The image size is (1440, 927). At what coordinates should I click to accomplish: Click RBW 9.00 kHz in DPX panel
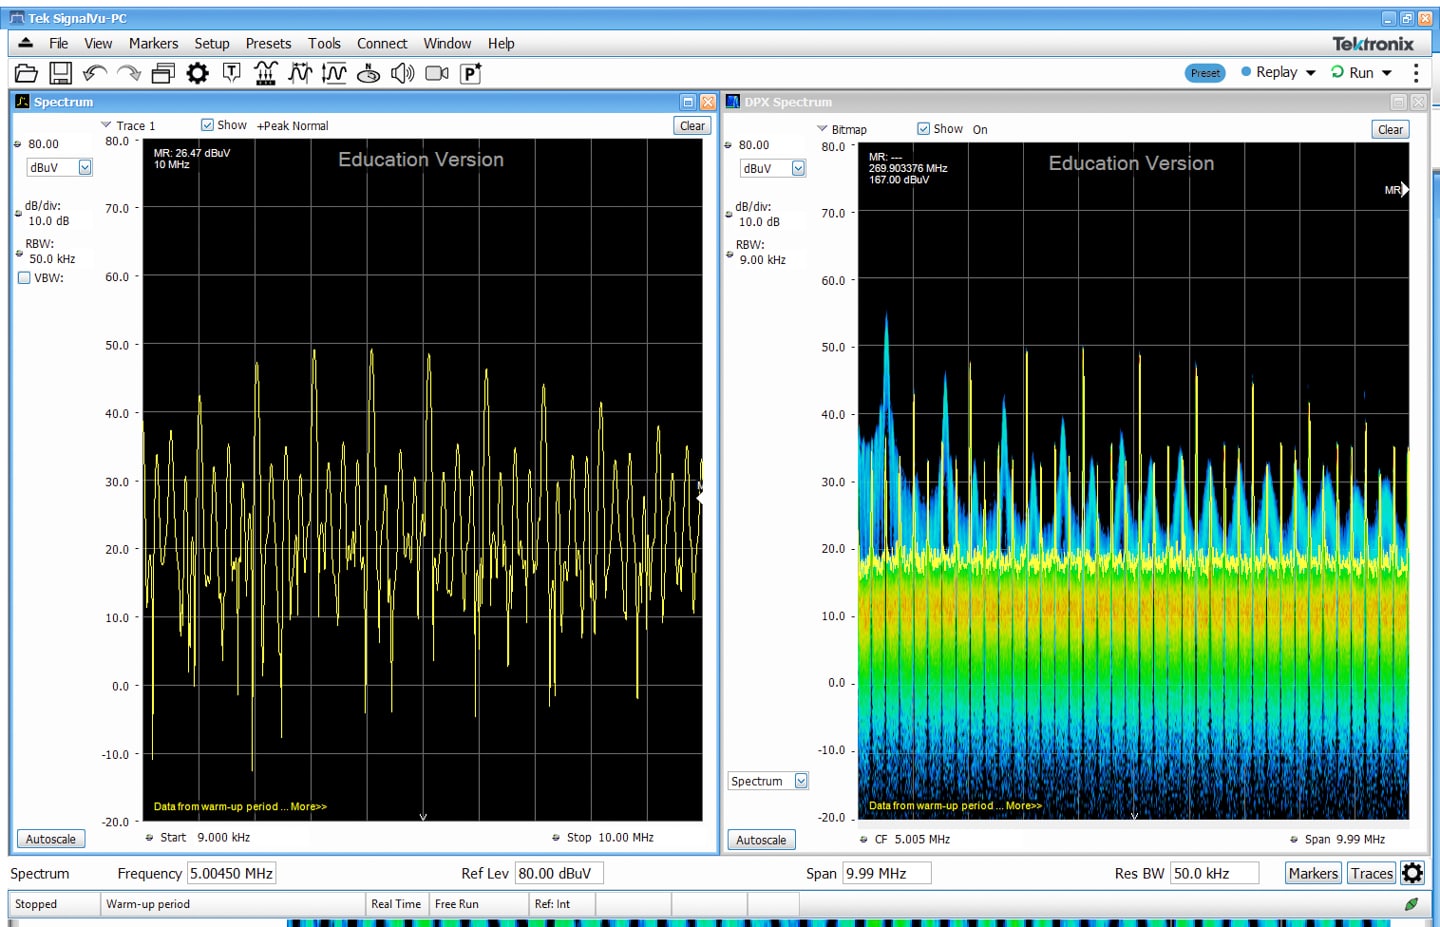tap(762, 260)
